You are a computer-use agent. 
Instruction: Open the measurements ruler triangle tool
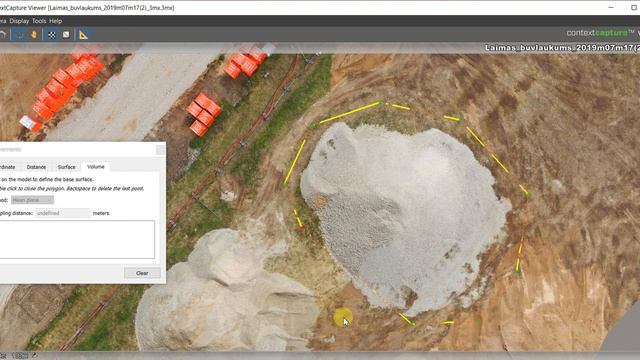[83, 35]
